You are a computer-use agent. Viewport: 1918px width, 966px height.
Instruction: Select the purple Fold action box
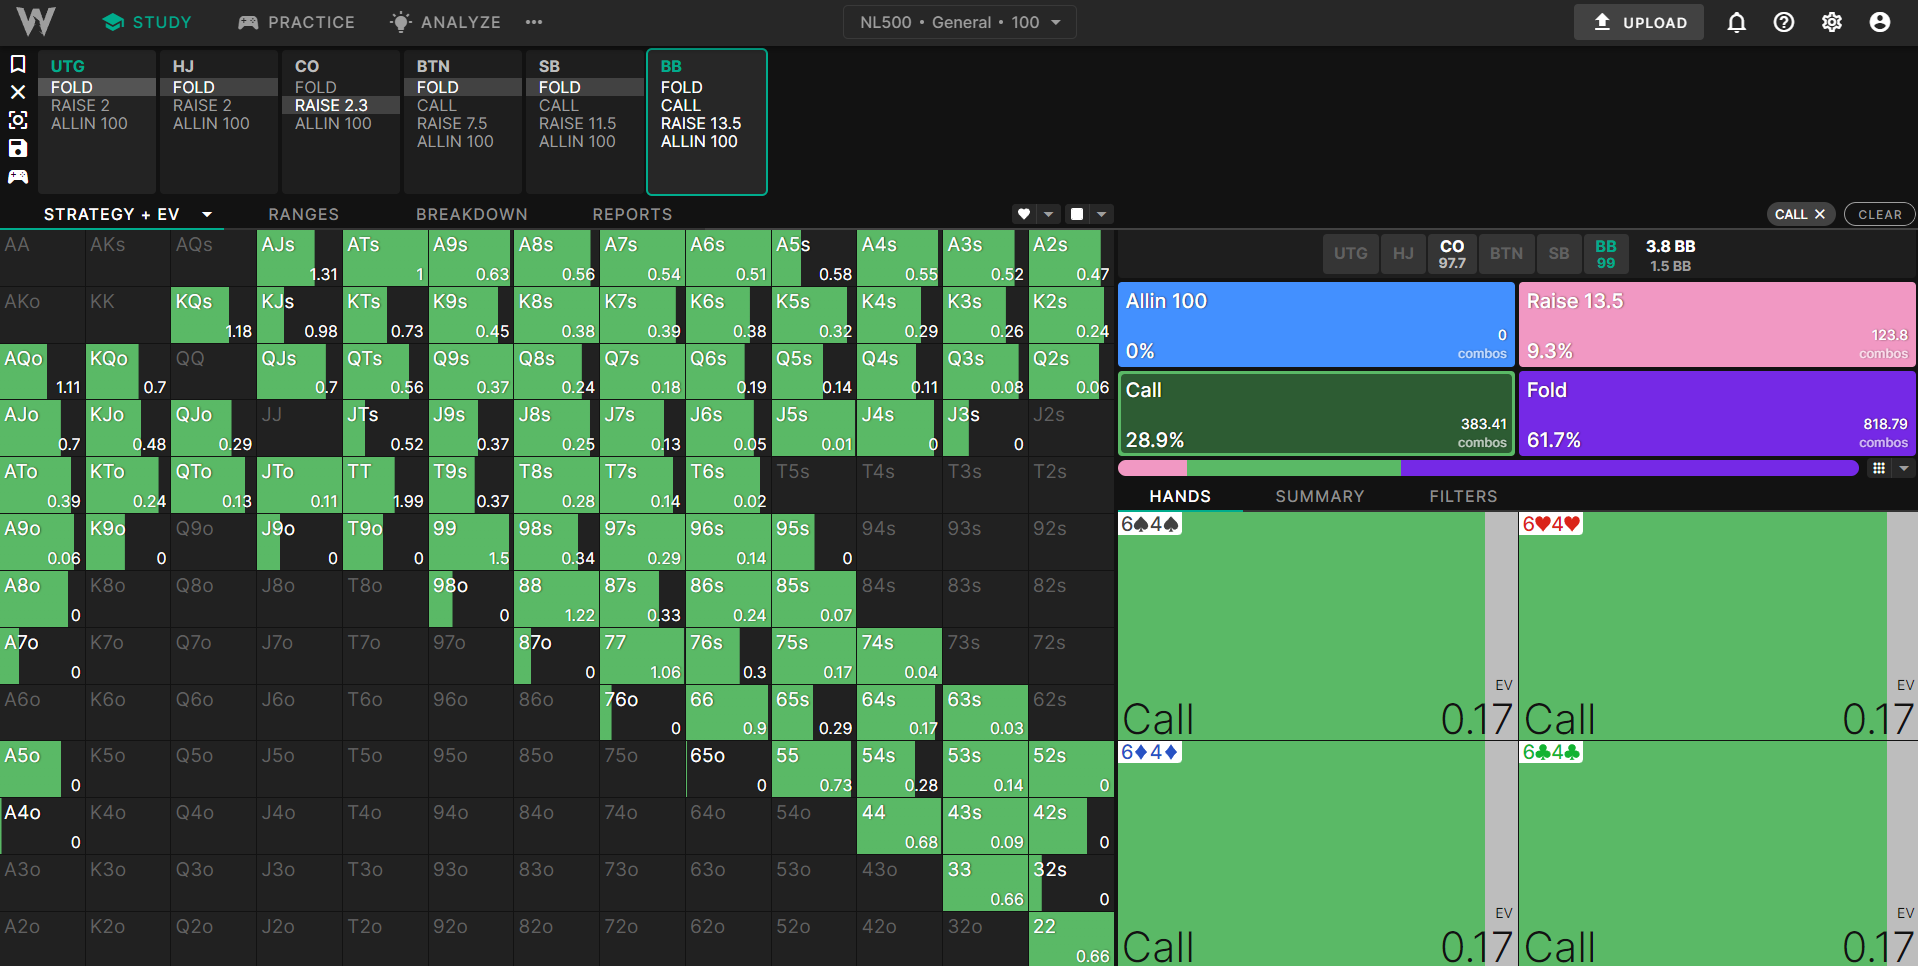[x=1717, y=414]
